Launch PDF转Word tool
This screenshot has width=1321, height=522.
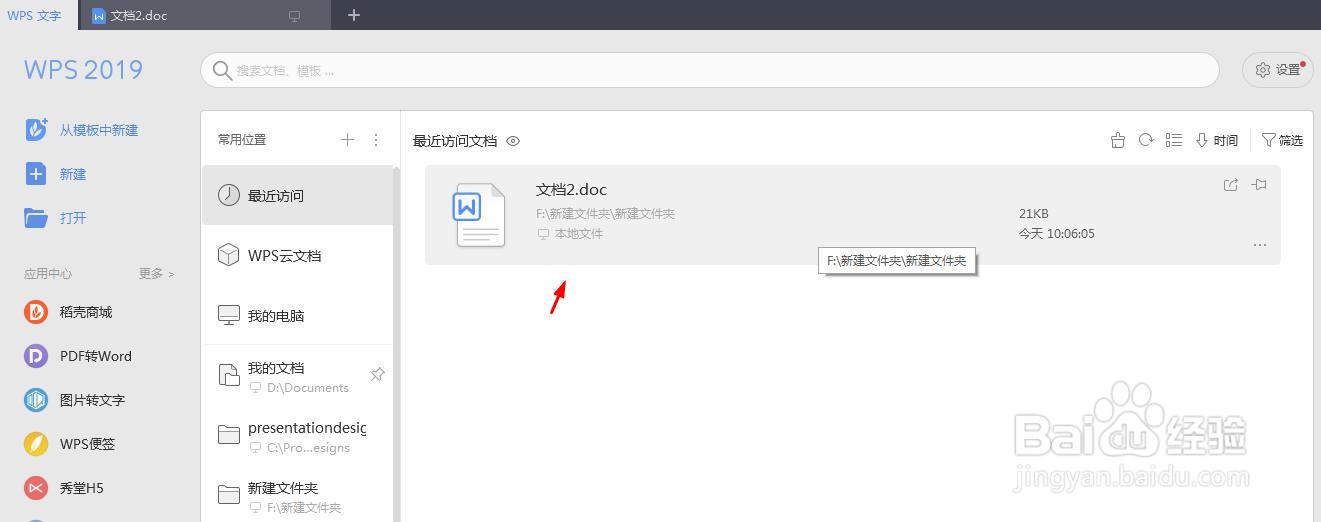[x=78, y=356]
